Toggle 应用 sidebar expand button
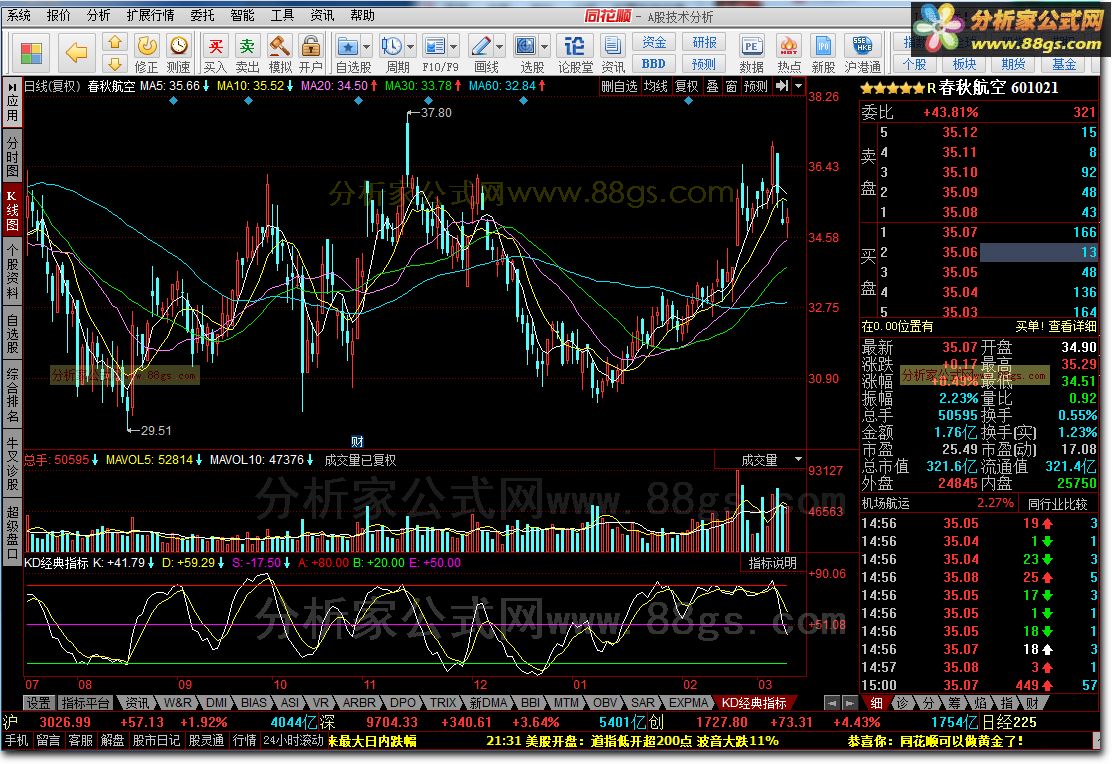The width and height of the screenshot is (1113, 764). tap(12, 102)
